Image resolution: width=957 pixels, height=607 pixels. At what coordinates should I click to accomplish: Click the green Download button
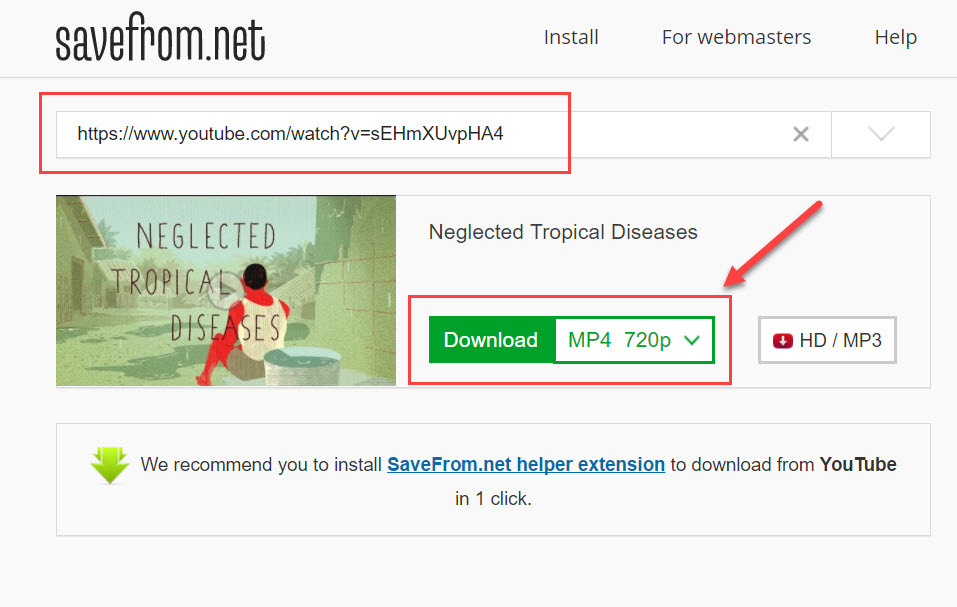point(491,340)
